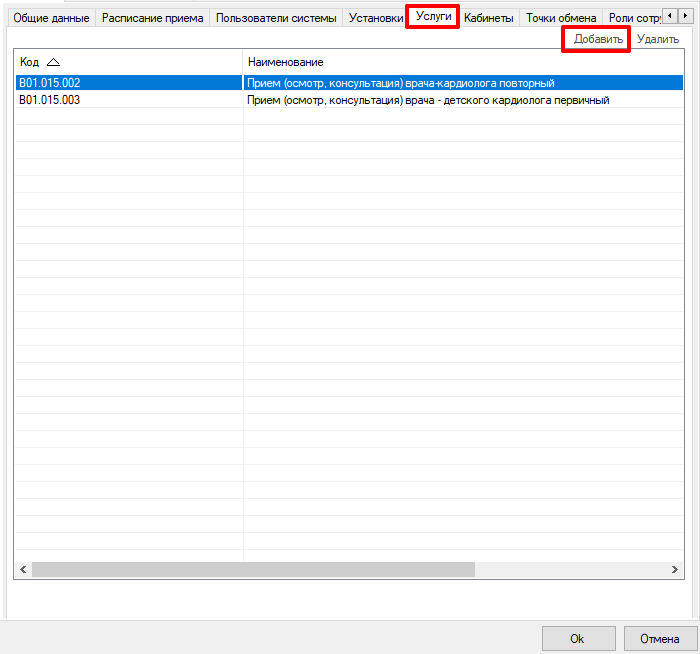Image resolution: width=700 pixels, height=654 pixels.
Task: Select the Услуги tab
Action: click(433, 17)
